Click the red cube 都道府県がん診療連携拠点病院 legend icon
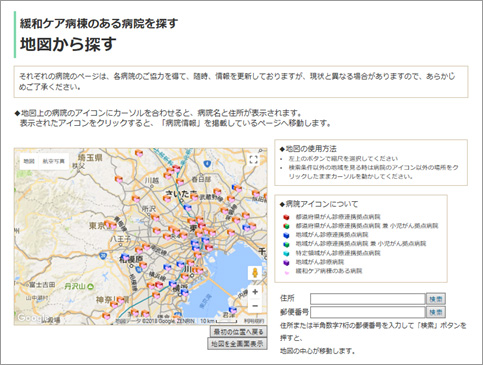483x365 pixels. pos(286,217)
